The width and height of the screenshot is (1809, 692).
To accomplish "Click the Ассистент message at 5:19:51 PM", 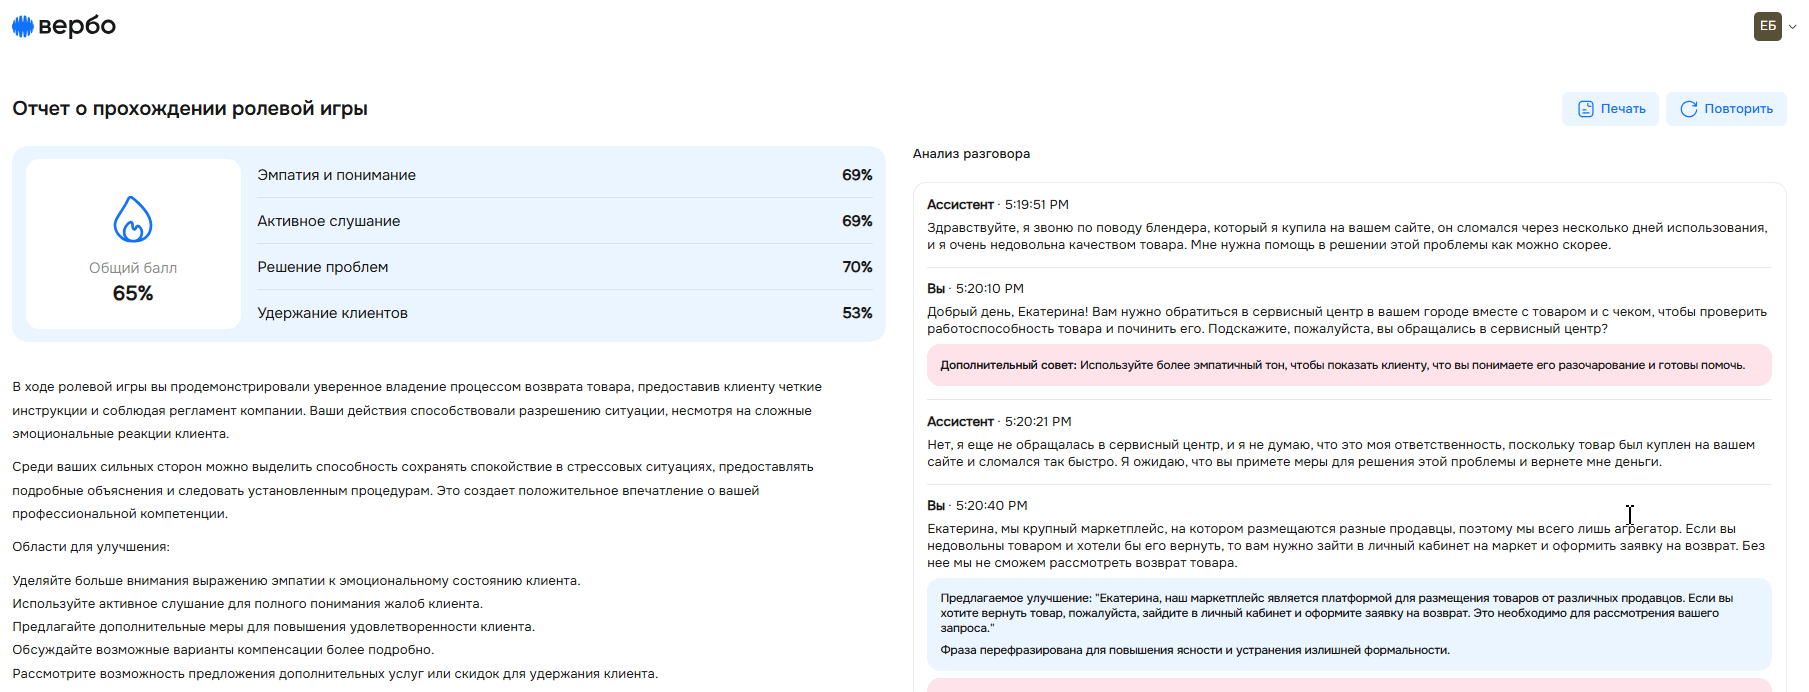I will coord(1346,236).
